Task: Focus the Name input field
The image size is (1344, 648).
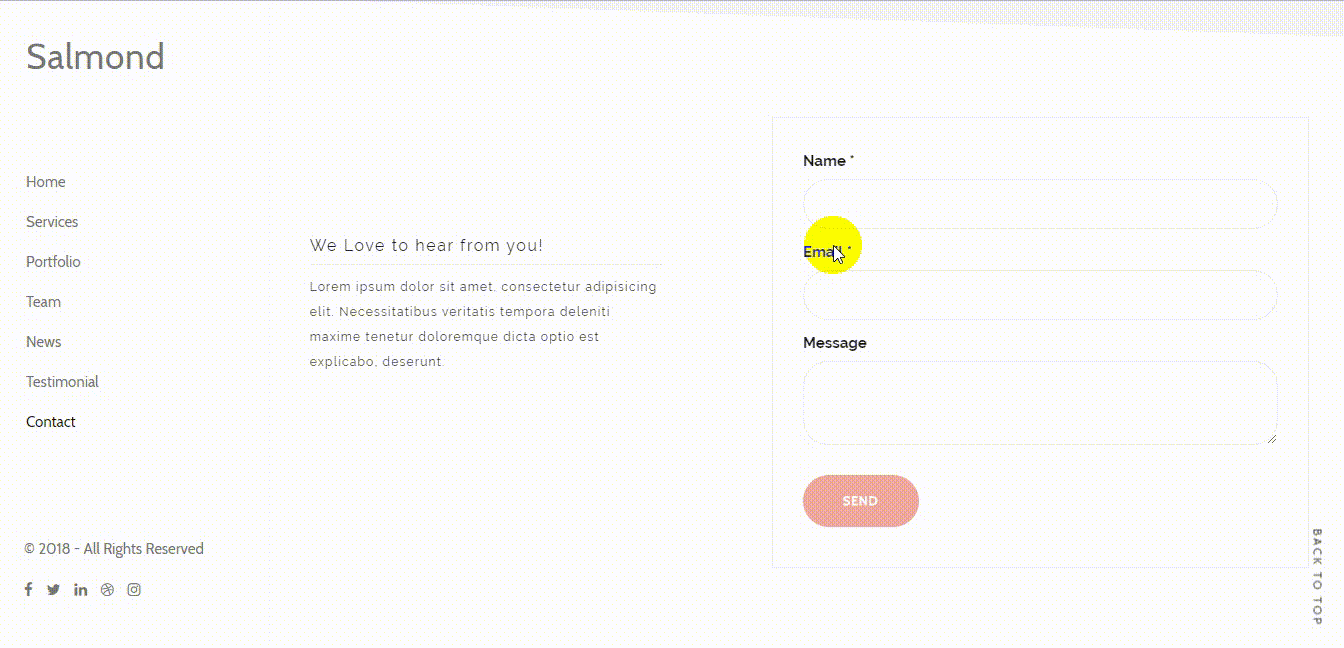Action: click(1040, 204)
